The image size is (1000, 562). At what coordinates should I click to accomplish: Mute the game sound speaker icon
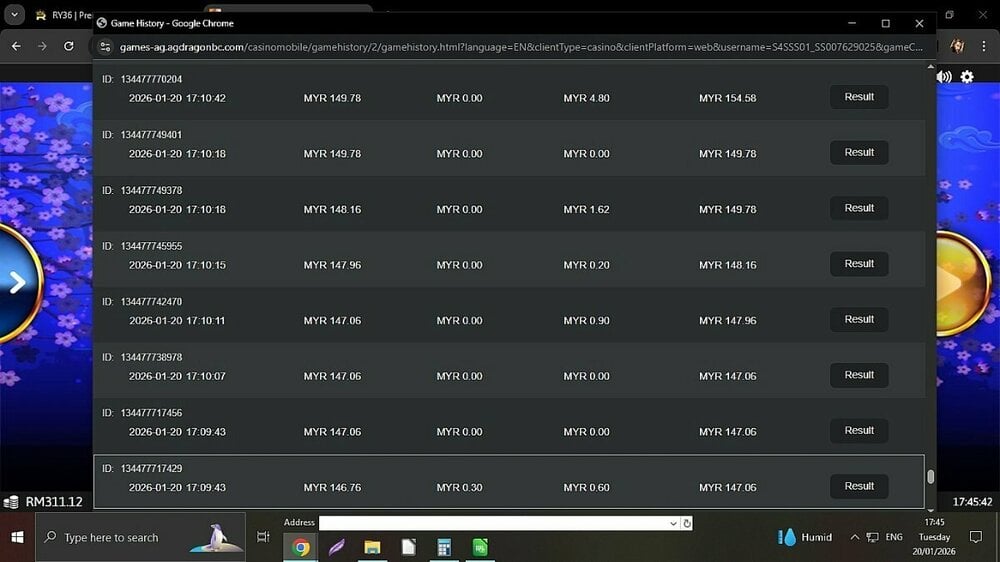944,77
